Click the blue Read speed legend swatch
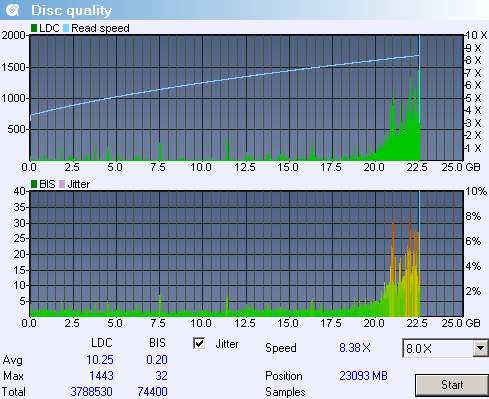 (66, 28)
